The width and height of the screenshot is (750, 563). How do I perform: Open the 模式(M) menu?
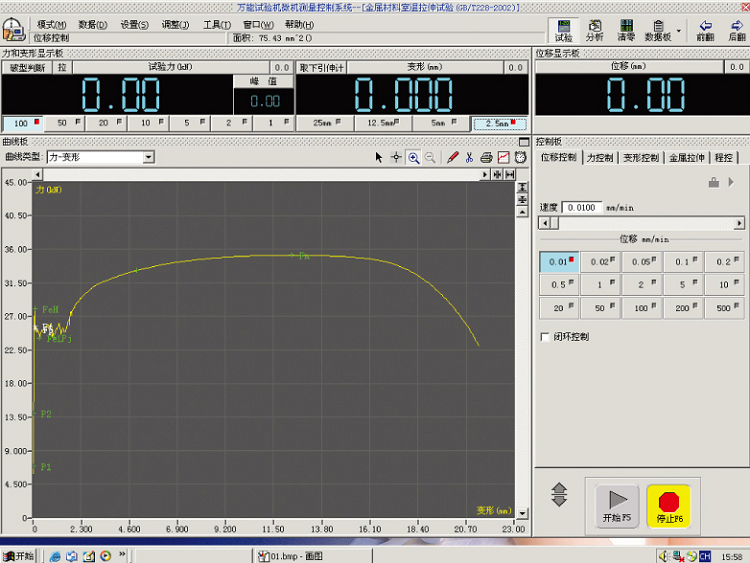pyautogui.click(x=52, y=24)
